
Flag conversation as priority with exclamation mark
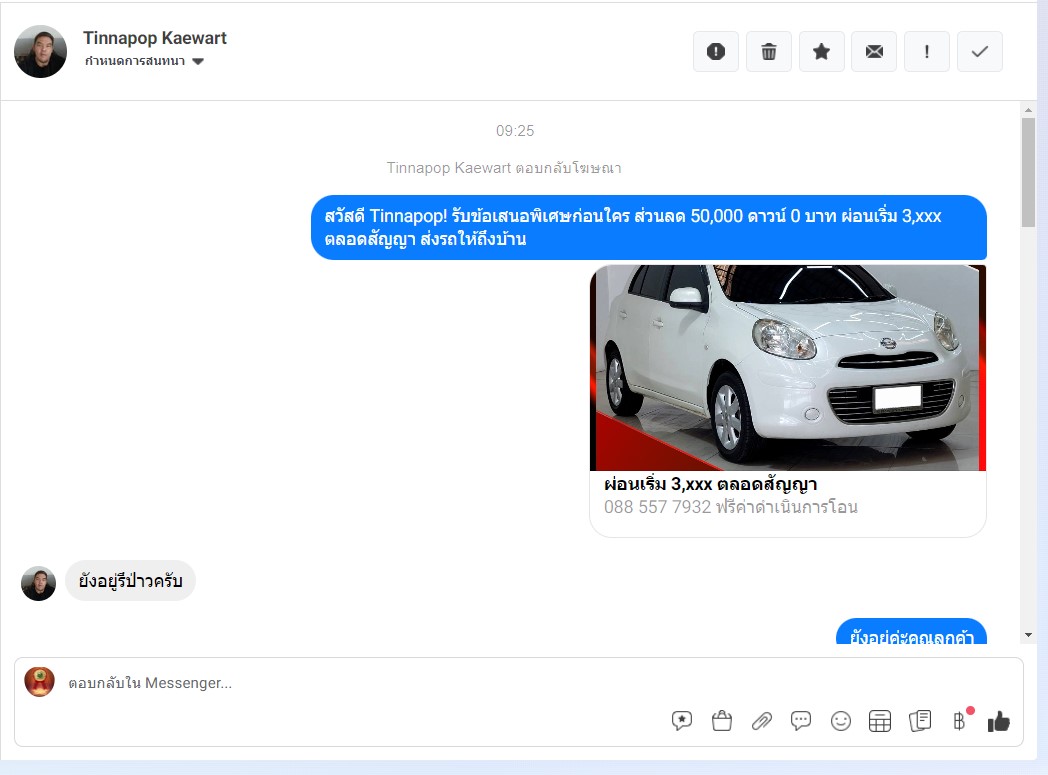(x=927, y=51)
